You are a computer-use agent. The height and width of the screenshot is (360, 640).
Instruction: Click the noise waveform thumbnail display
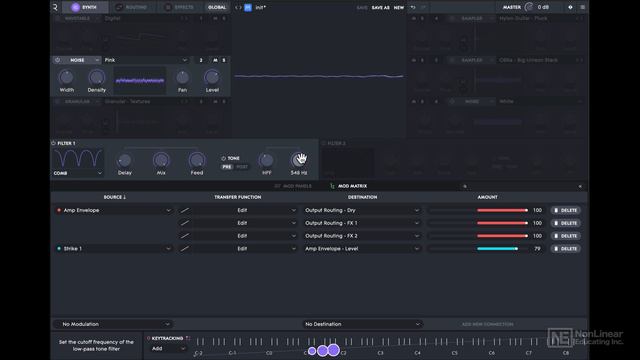pos(140,81)
